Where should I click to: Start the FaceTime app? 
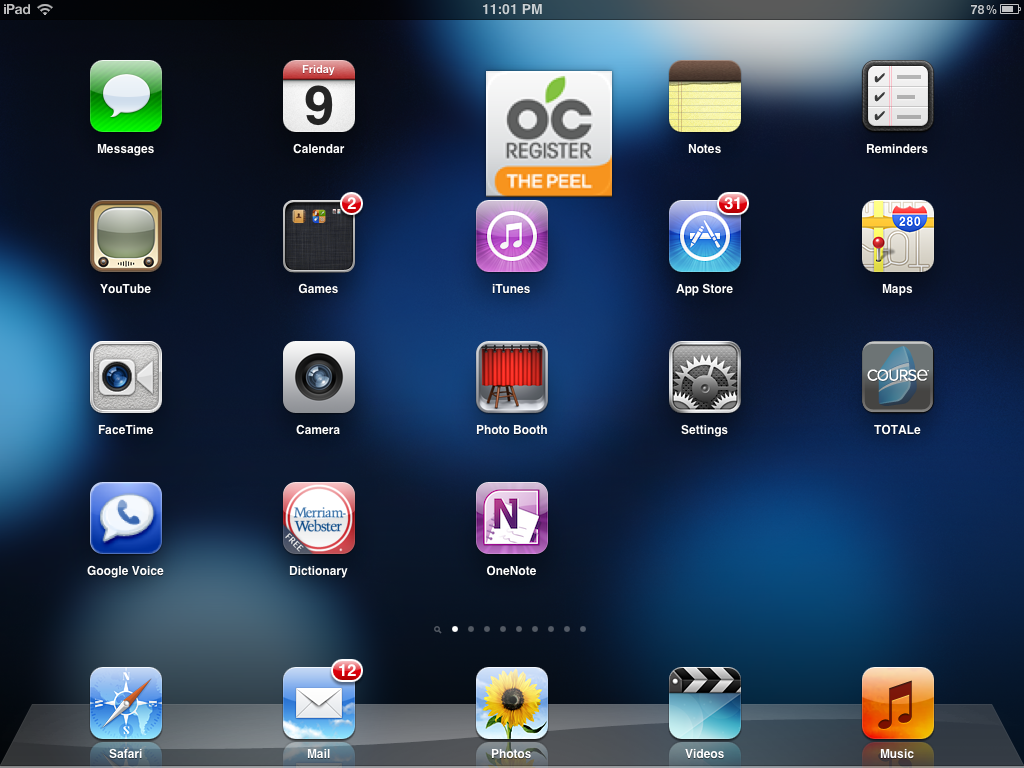125,377
